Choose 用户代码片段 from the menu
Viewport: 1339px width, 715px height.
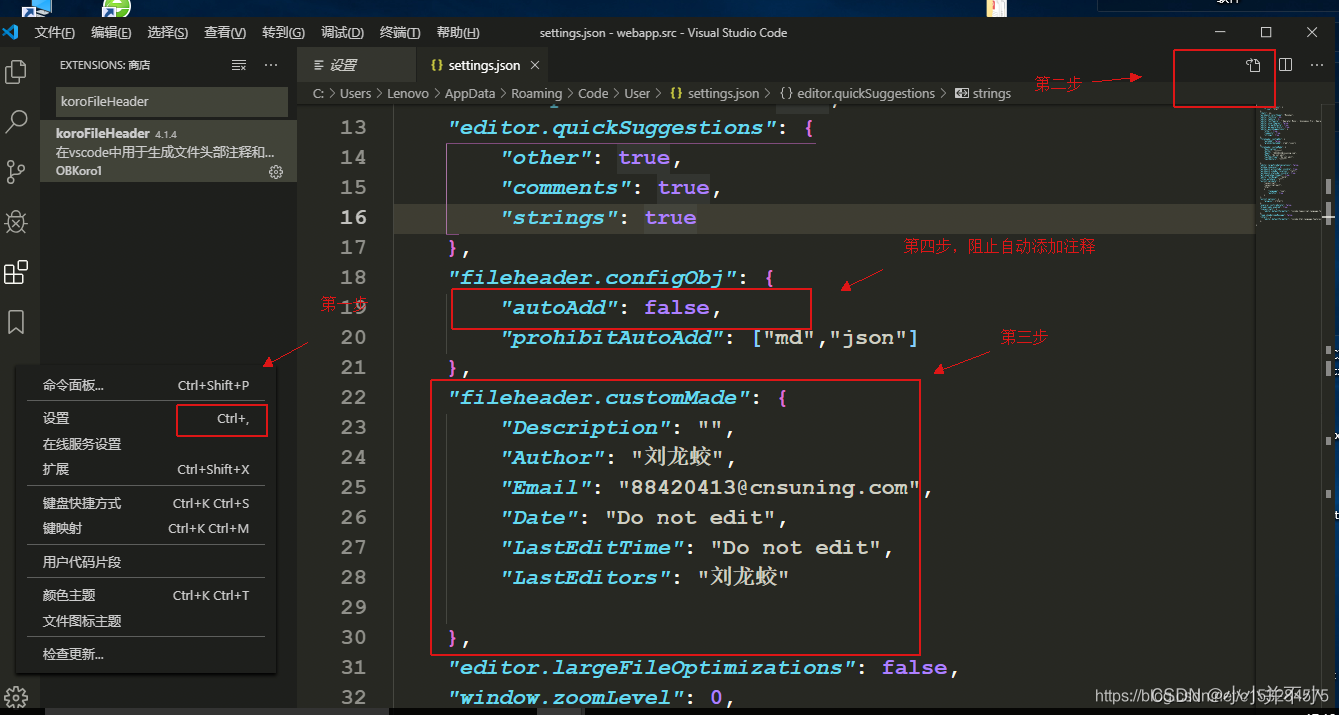point(146,562)
